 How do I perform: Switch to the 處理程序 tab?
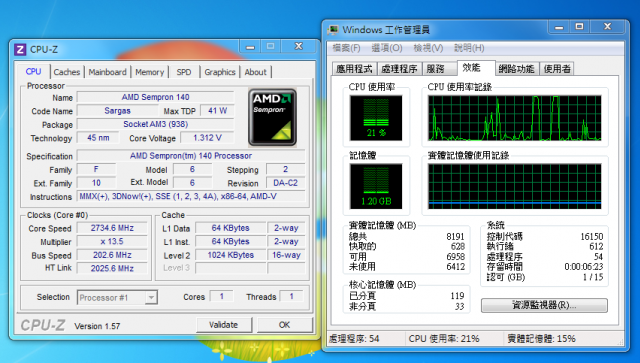pyautogui.click(x=399, y=69)
